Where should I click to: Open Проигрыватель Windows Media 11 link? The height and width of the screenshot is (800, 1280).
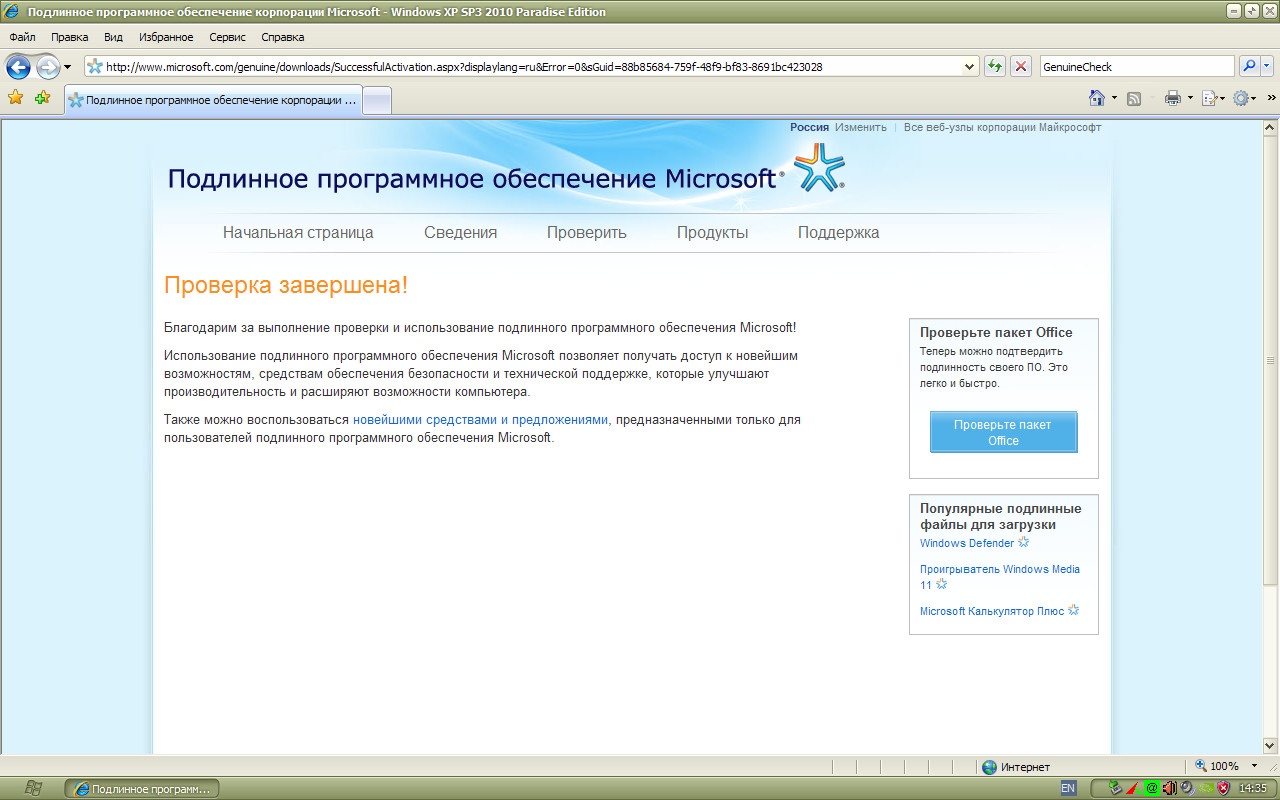[x=1000, y=577]
